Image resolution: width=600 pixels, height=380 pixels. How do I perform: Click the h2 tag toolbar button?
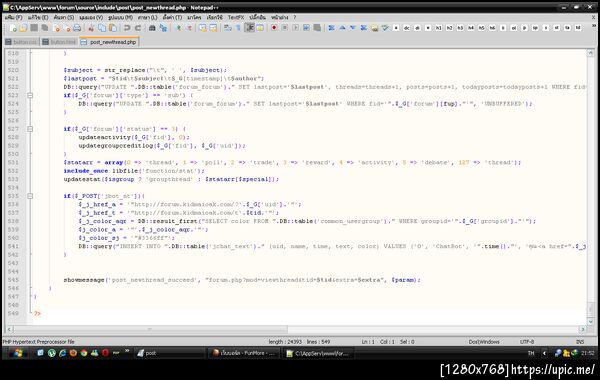(x=449, y=28)
